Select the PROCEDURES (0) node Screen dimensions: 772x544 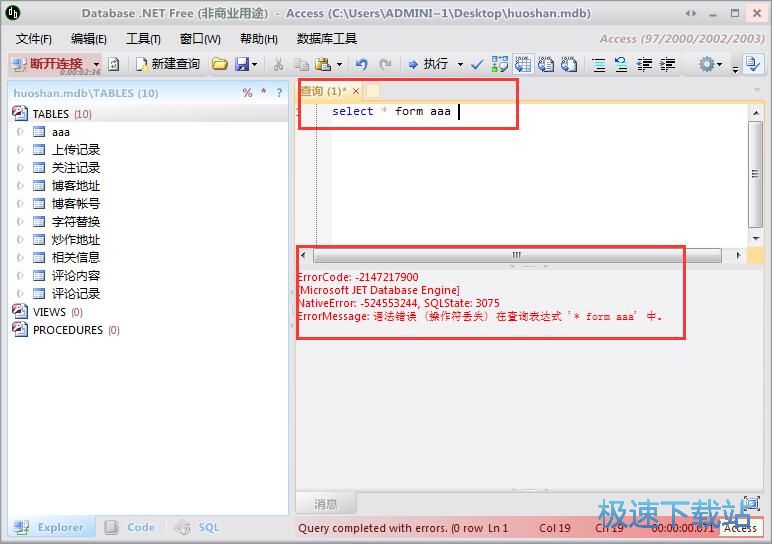(x=76, y=330)
